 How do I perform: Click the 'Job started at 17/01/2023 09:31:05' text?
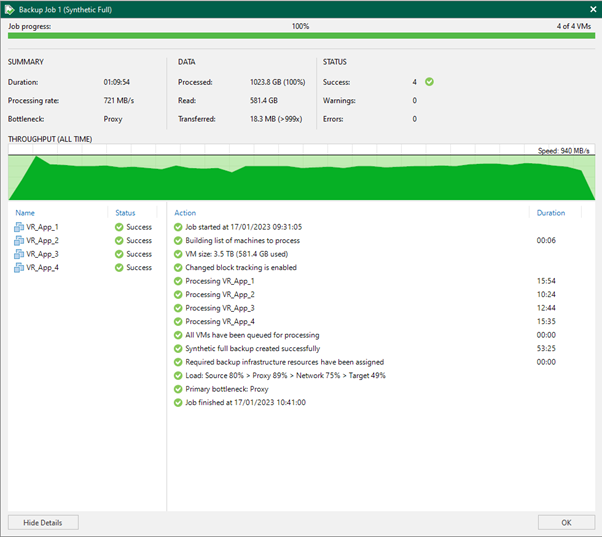click(x=243, y=227)
